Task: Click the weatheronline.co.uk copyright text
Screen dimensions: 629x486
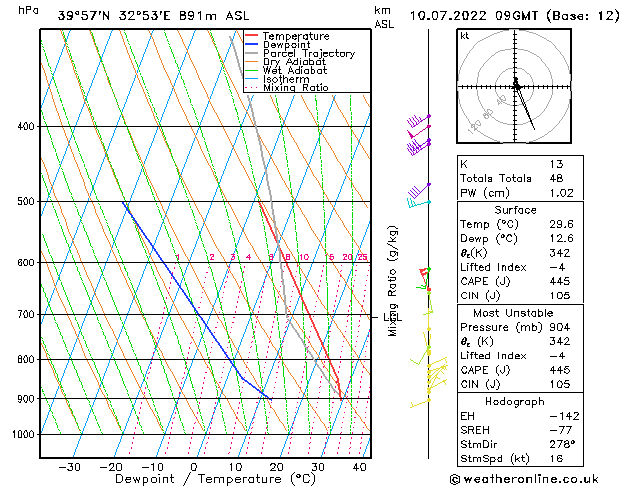Action: (x=524, y=479)
